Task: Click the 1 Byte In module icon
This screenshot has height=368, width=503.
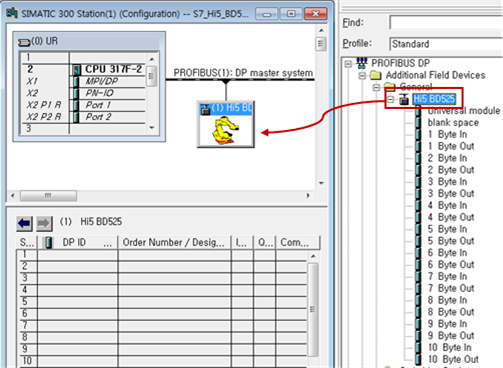Action: click(418, 135)
